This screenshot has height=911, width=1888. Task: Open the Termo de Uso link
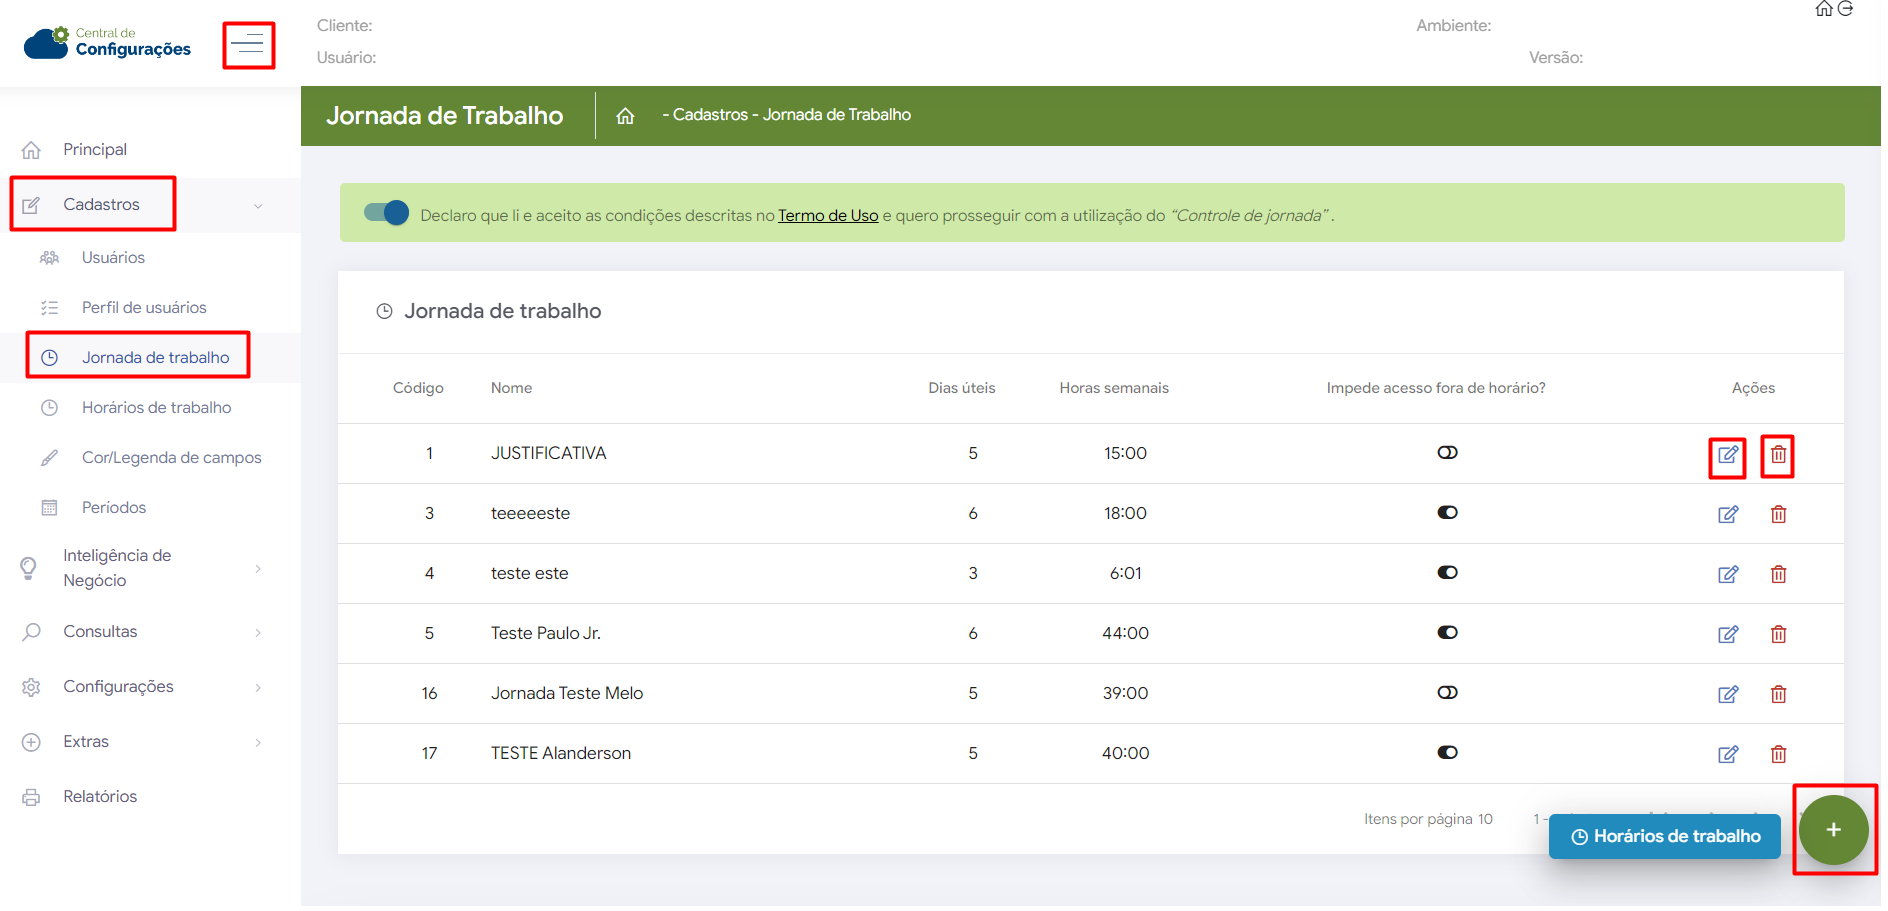tap(827, 216)
